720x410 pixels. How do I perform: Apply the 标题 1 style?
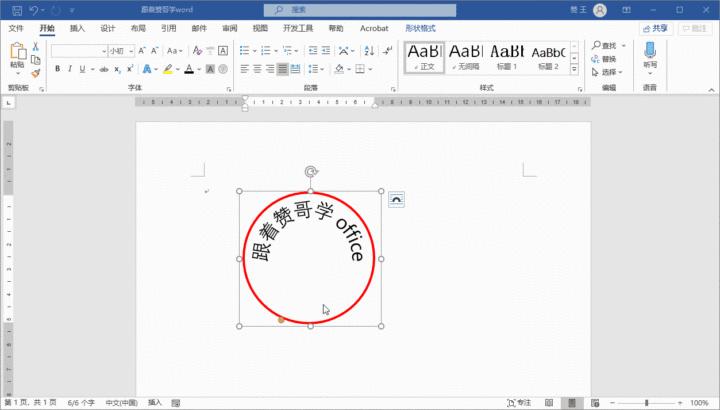pyautogui.click(x=507, y=57)
